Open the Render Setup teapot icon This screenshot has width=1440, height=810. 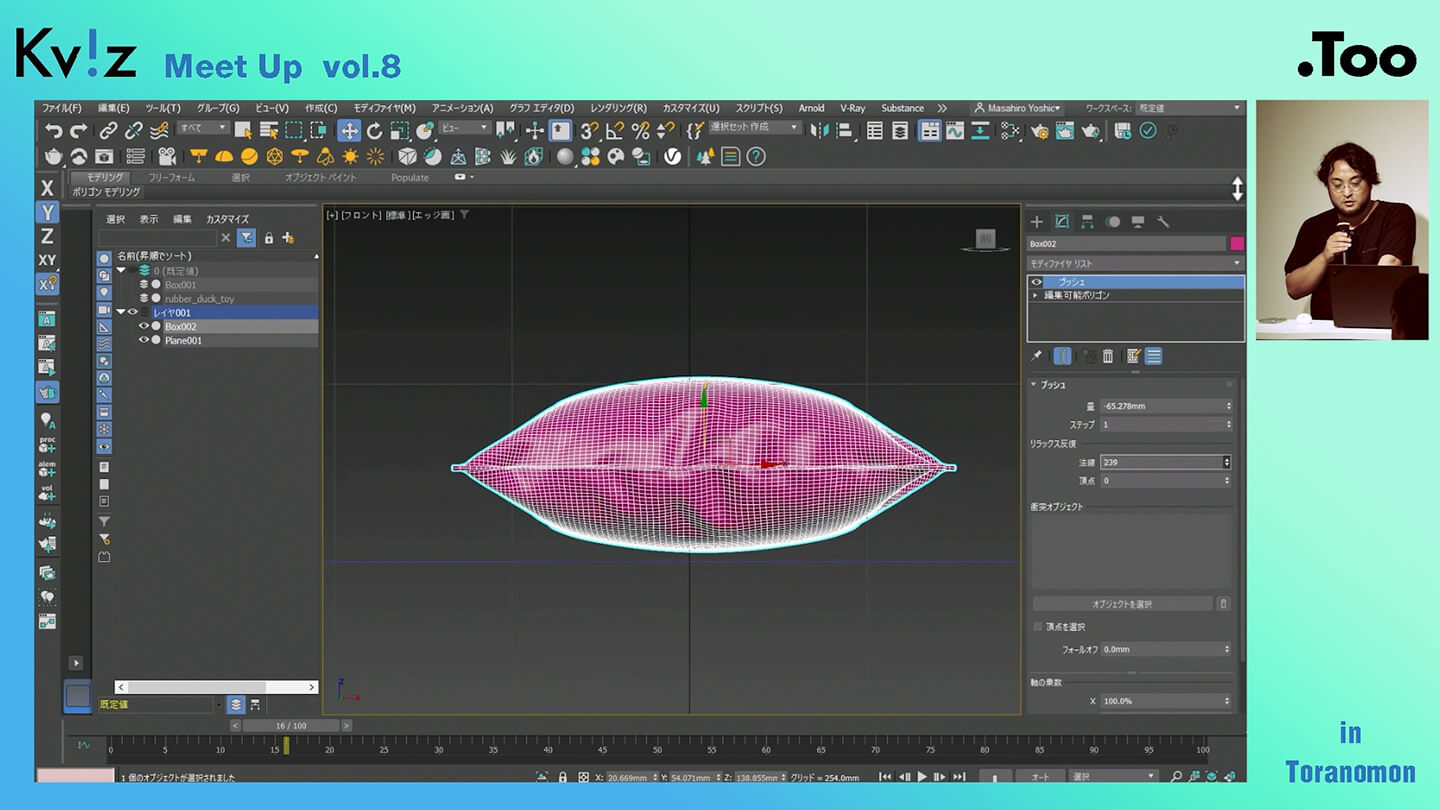pos(1040,131)
